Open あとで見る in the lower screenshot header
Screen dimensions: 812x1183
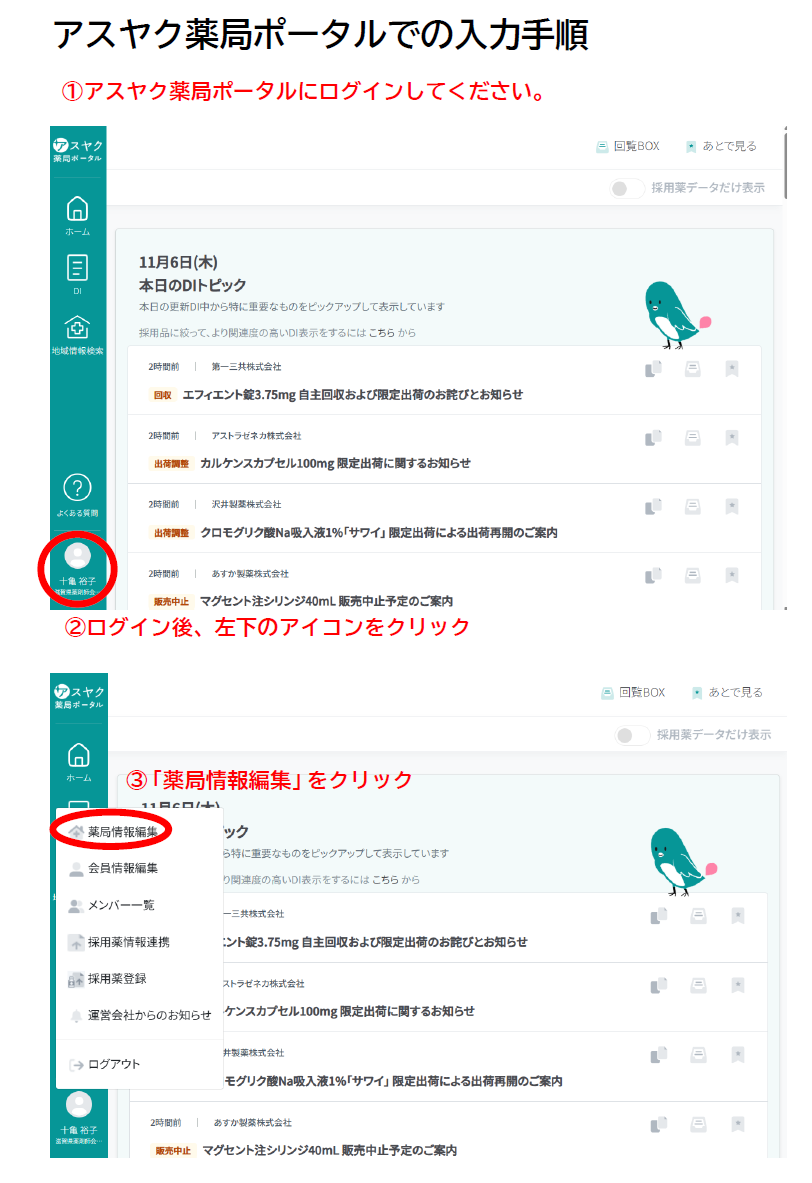pyautogui.click(x=727, y=692)
